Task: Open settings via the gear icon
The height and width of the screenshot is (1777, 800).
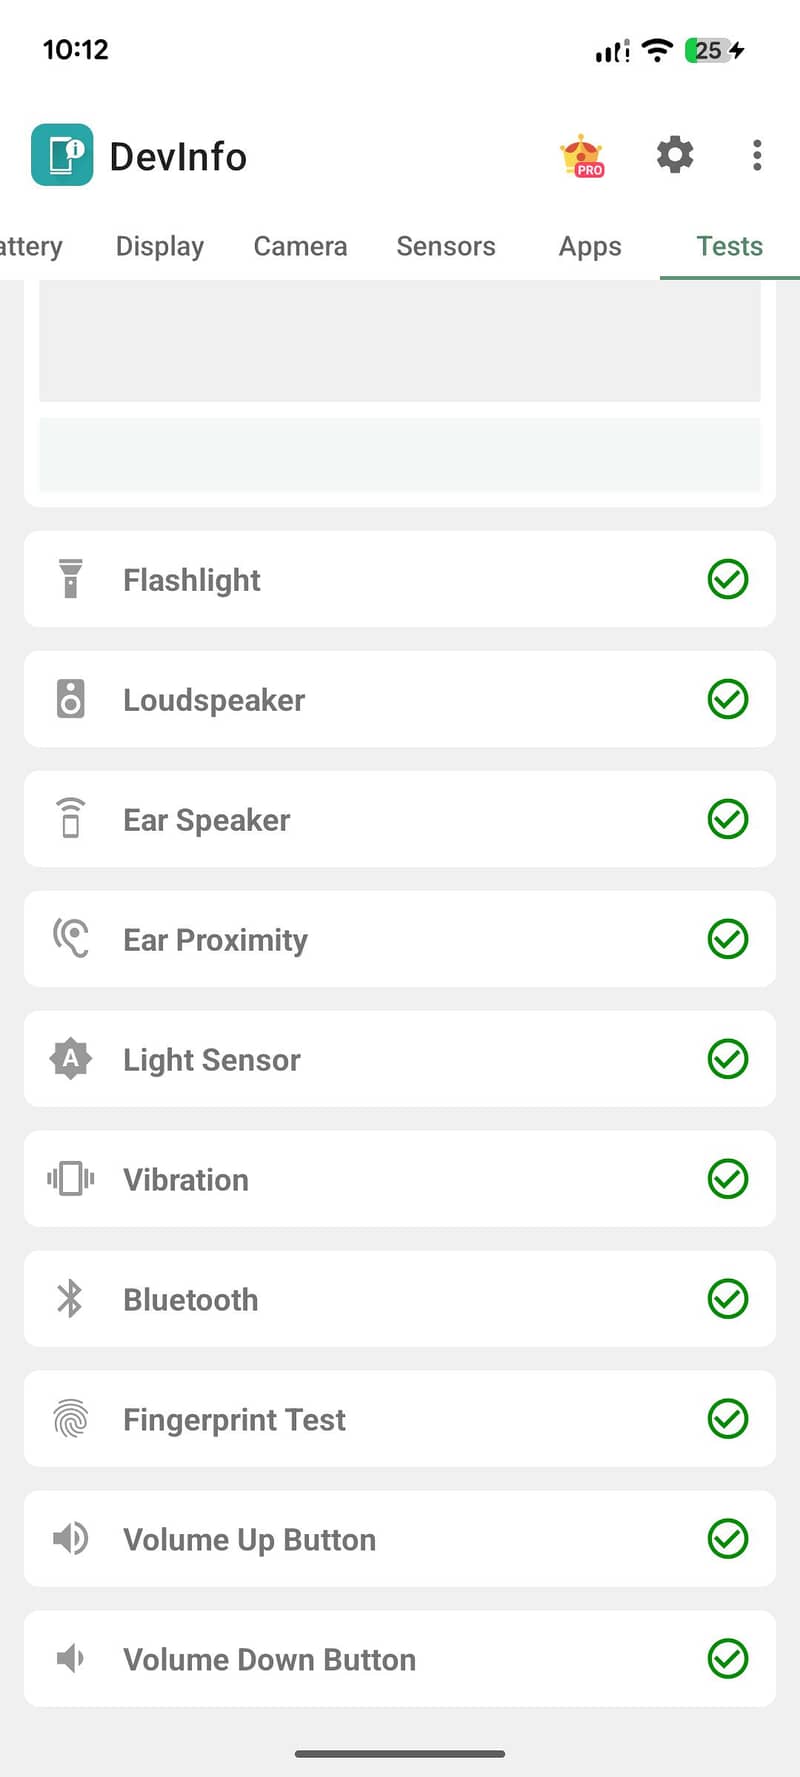Action: 675,155
